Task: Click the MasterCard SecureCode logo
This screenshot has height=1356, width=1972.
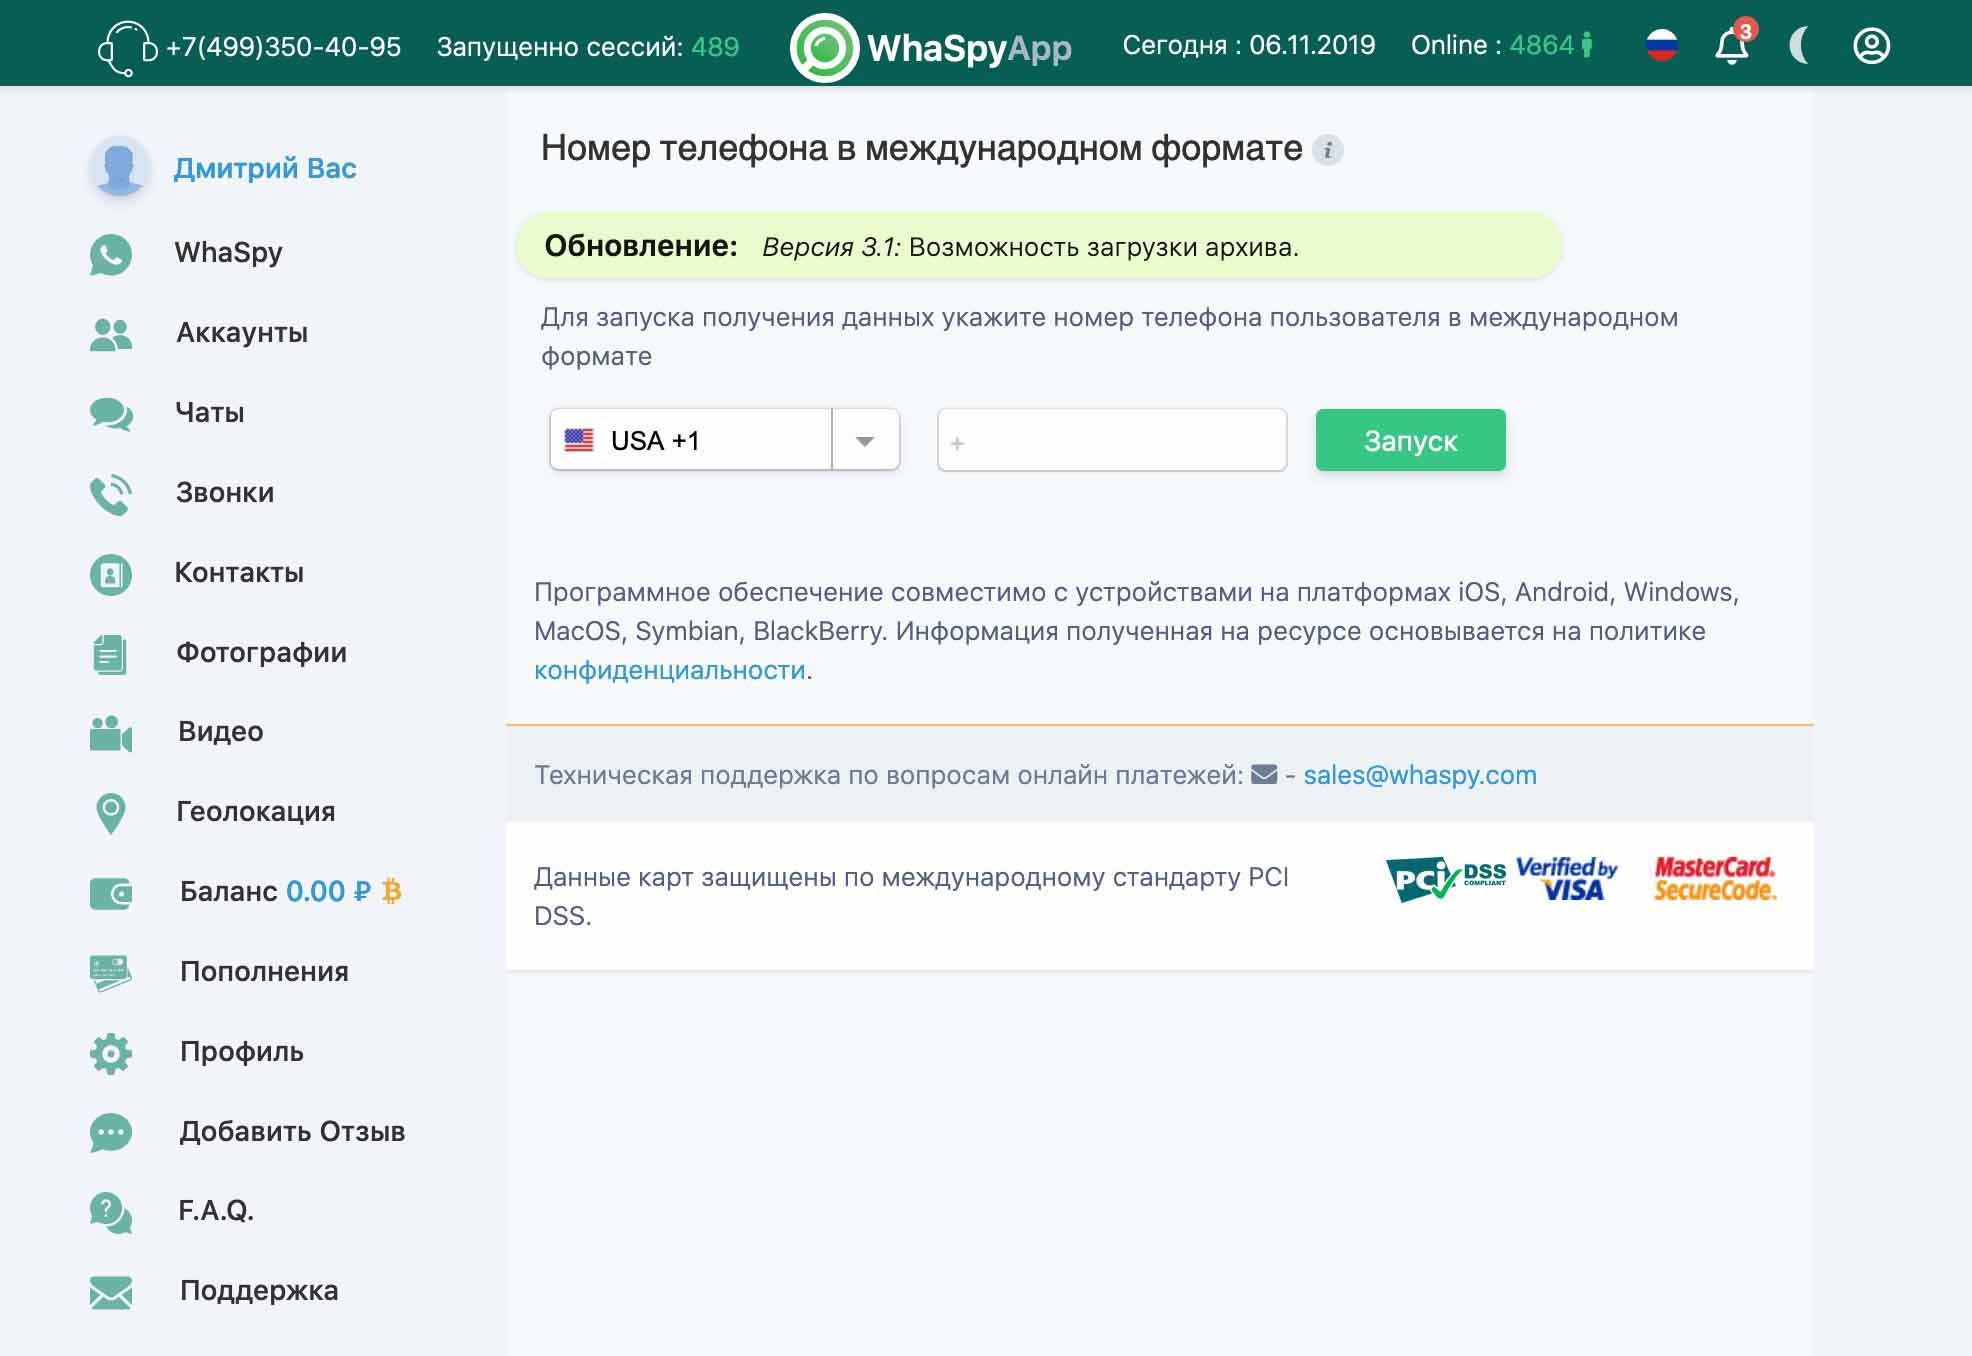Action: tap(1715, 879)
